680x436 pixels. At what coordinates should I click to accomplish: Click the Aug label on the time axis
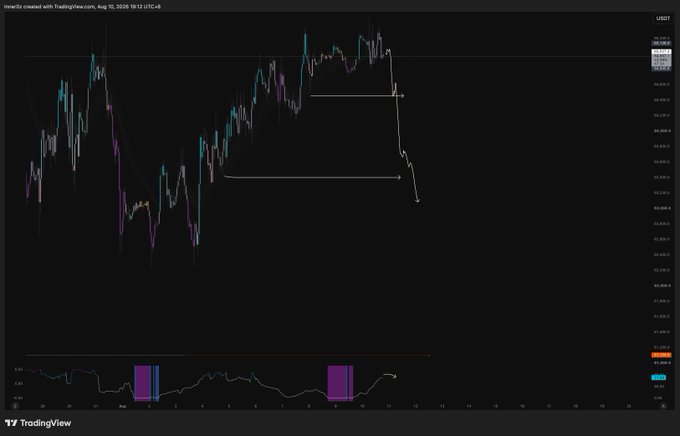click(x=122, y=406)
